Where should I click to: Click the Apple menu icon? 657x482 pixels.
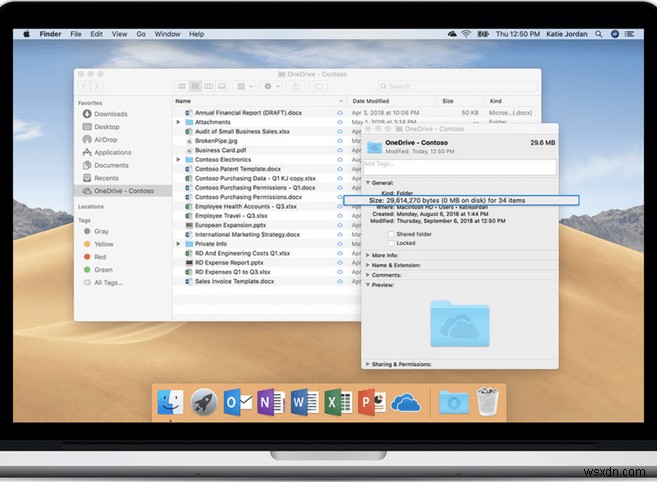[x=26, y=34]
